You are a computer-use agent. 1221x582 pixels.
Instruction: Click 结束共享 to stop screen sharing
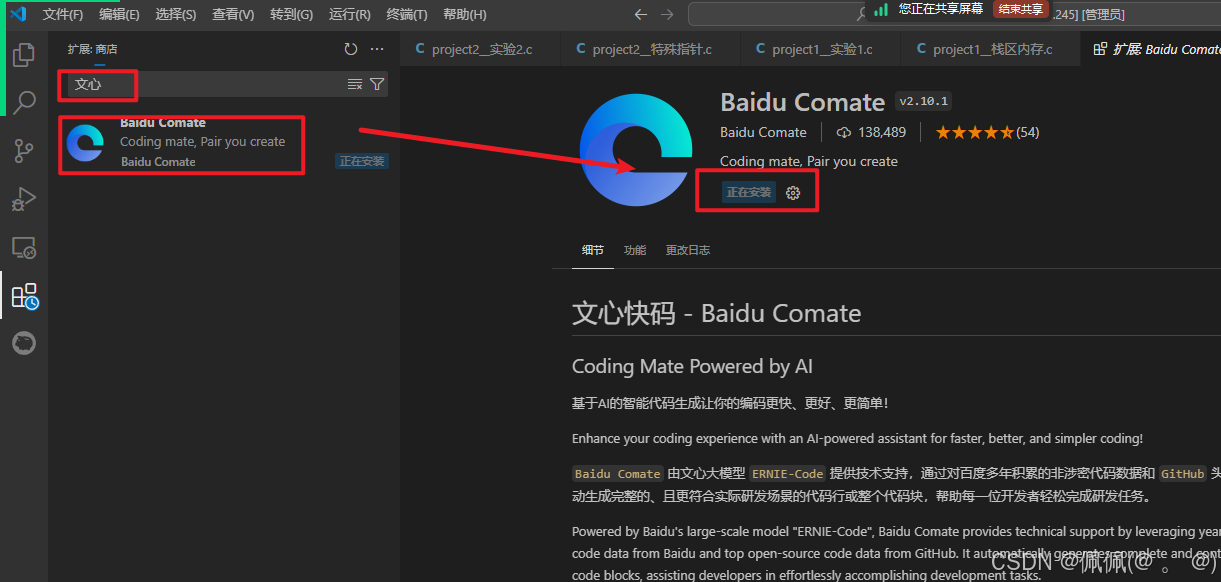1021,9
